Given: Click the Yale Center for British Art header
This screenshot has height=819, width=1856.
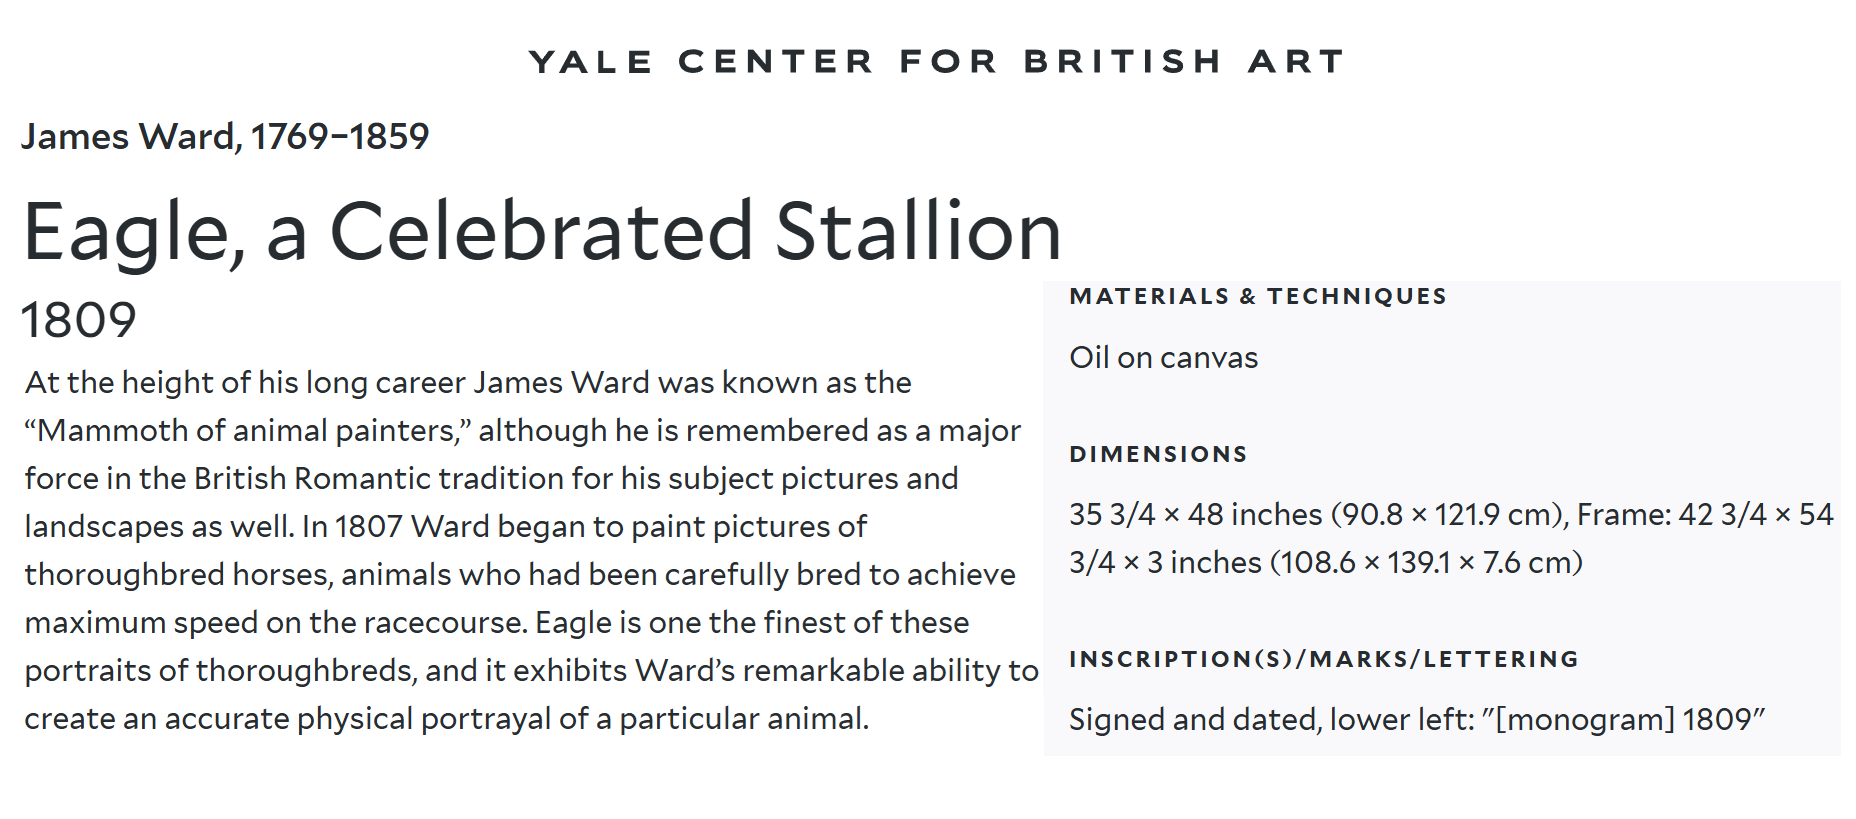Looking at the screenshot, I should tap(936, 61).
